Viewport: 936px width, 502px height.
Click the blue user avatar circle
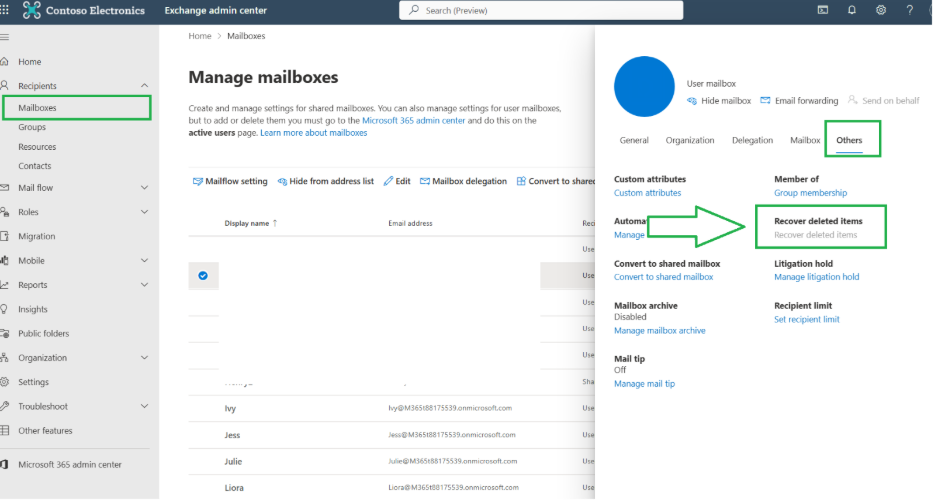click(x=644, y=87)
